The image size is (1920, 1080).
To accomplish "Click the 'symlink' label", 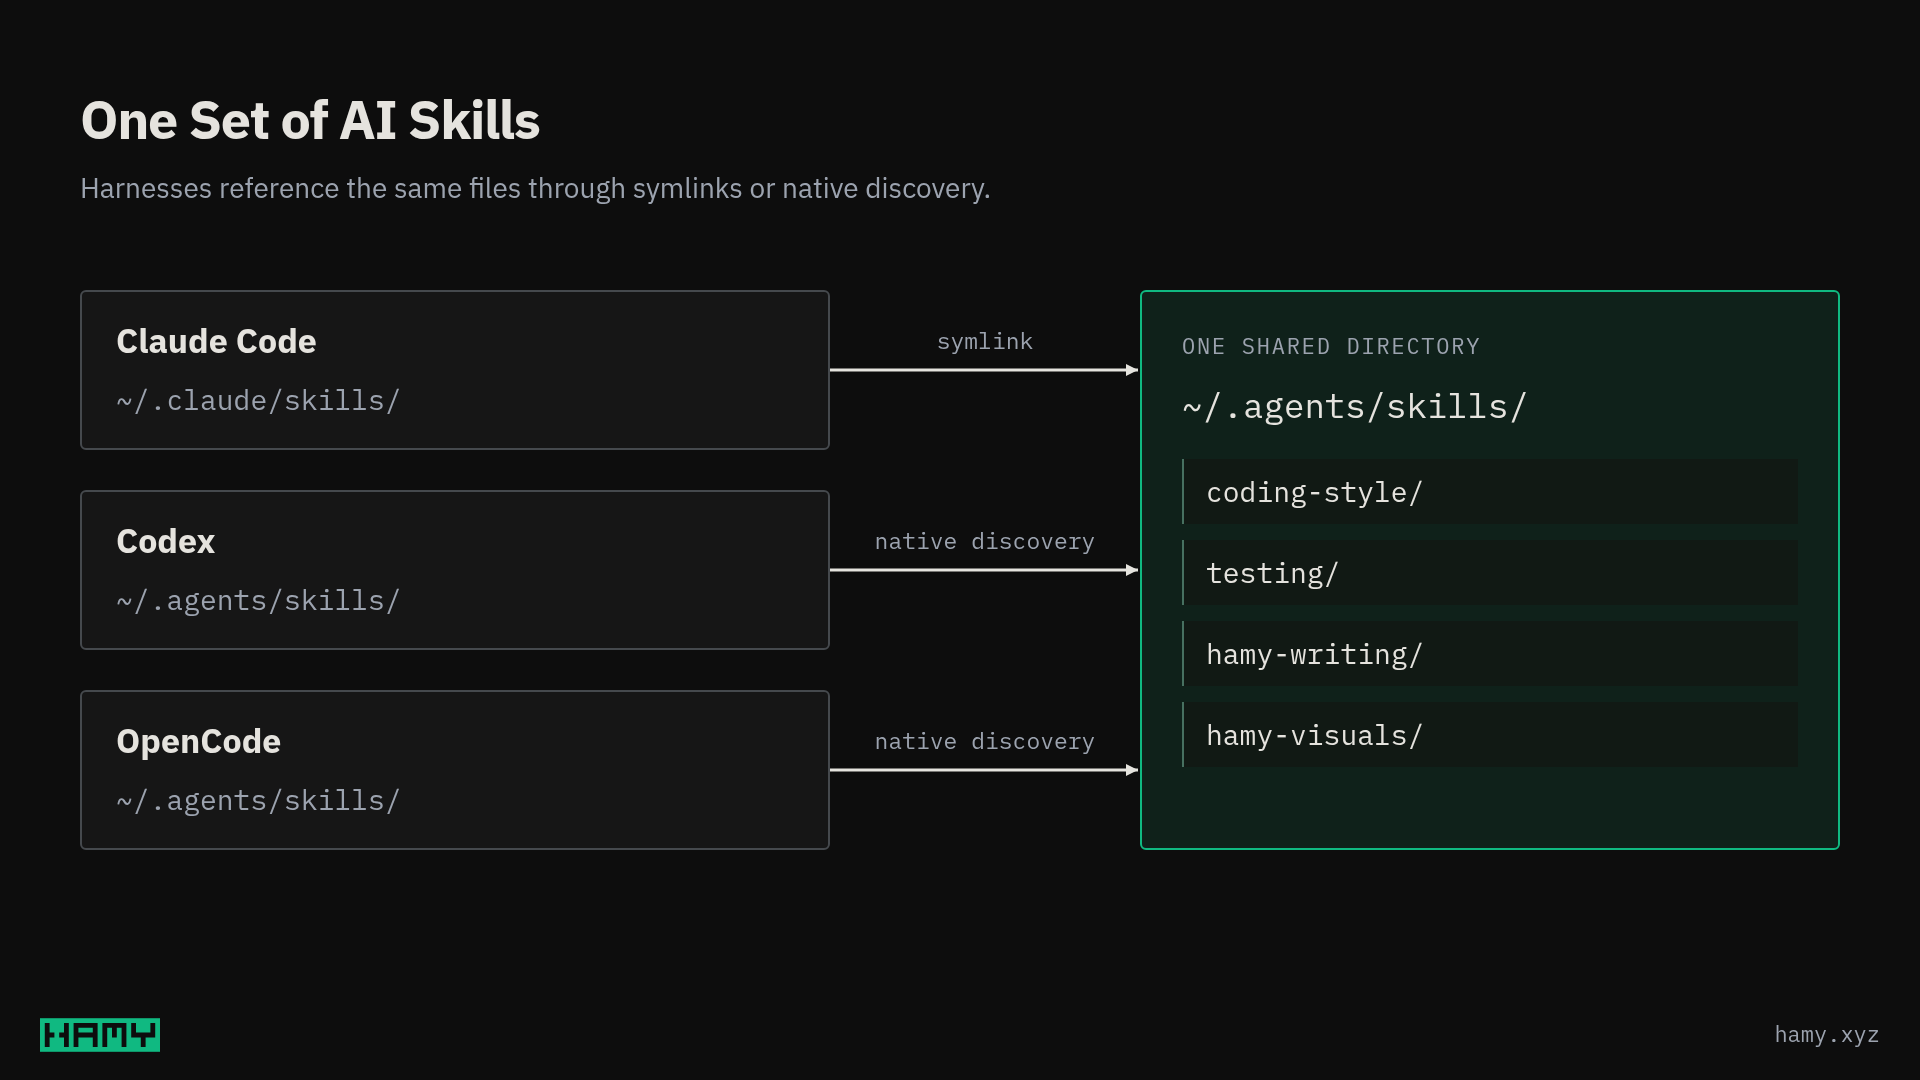I will [985, 342].
